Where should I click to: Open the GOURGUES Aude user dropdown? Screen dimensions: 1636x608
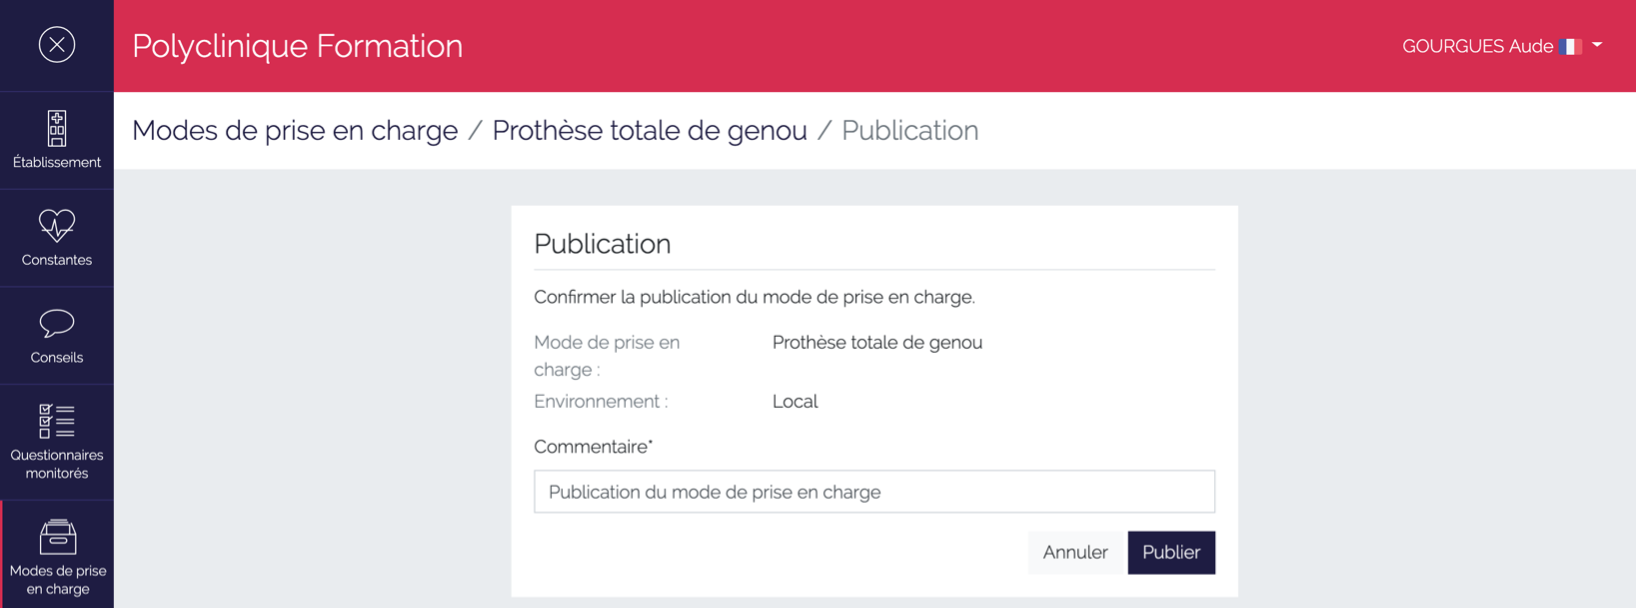1480,46
